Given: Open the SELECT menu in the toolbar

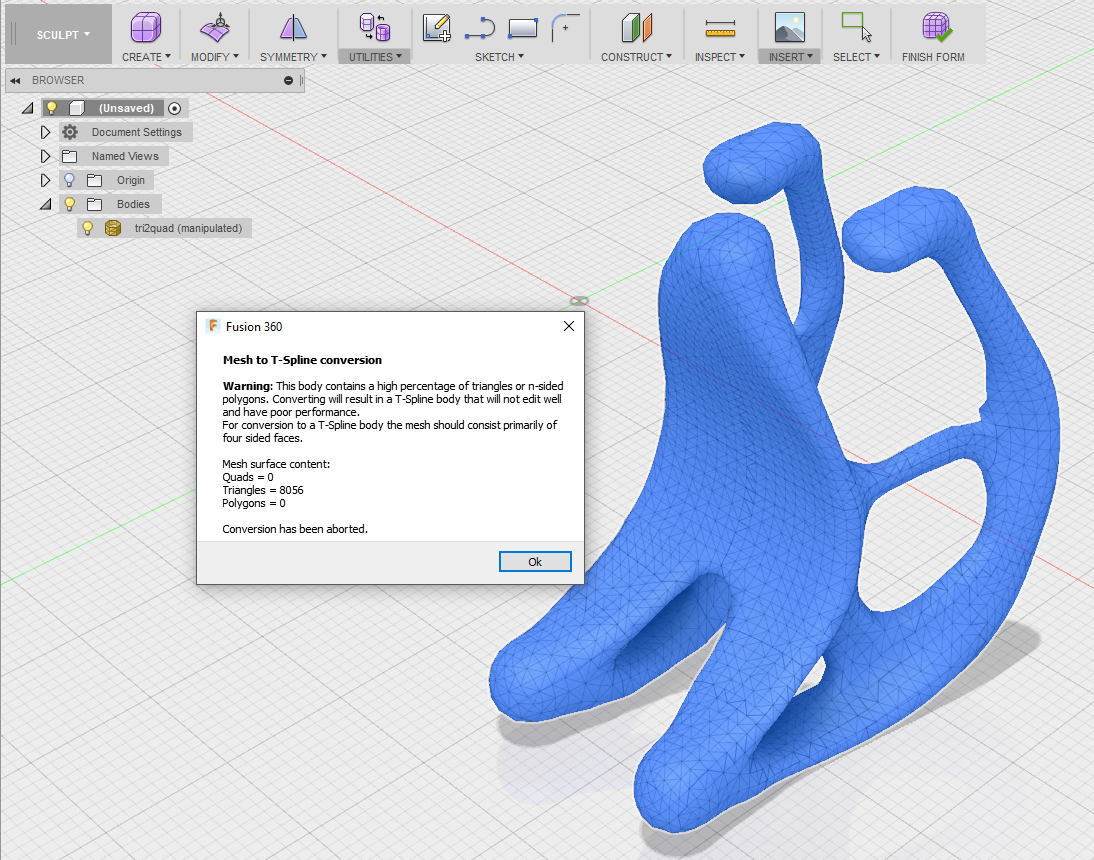Looking at the screenshot, I should pyautogui.click(x=855, y=57).
